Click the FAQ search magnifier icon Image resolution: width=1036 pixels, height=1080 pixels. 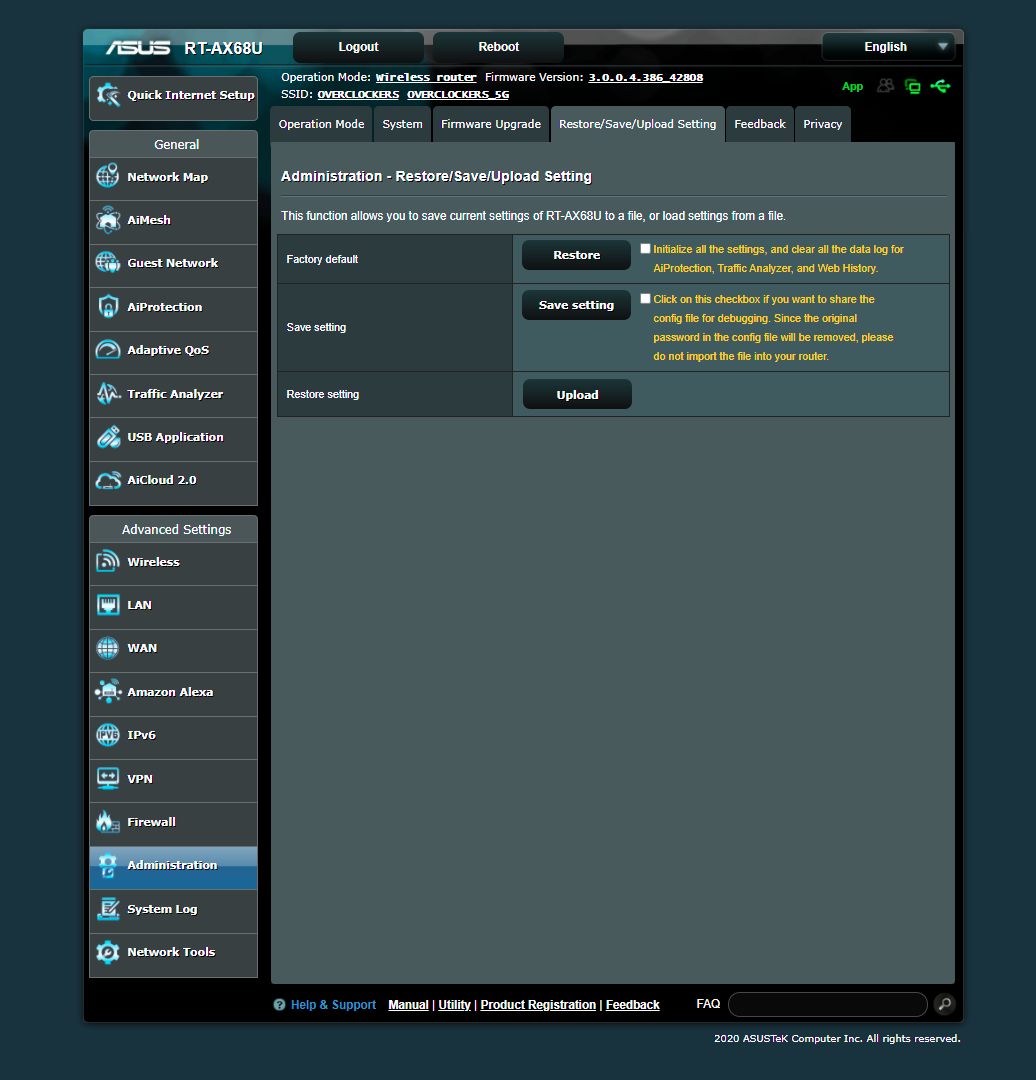[945, 1004]
